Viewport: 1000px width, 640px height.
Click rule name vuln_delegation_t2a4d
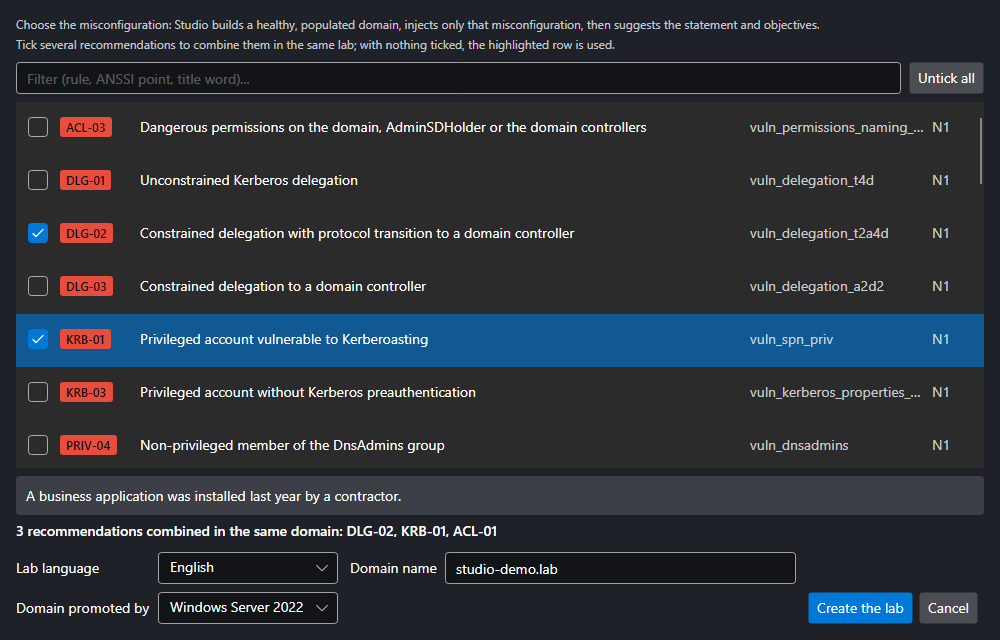(x=819, y=233)
